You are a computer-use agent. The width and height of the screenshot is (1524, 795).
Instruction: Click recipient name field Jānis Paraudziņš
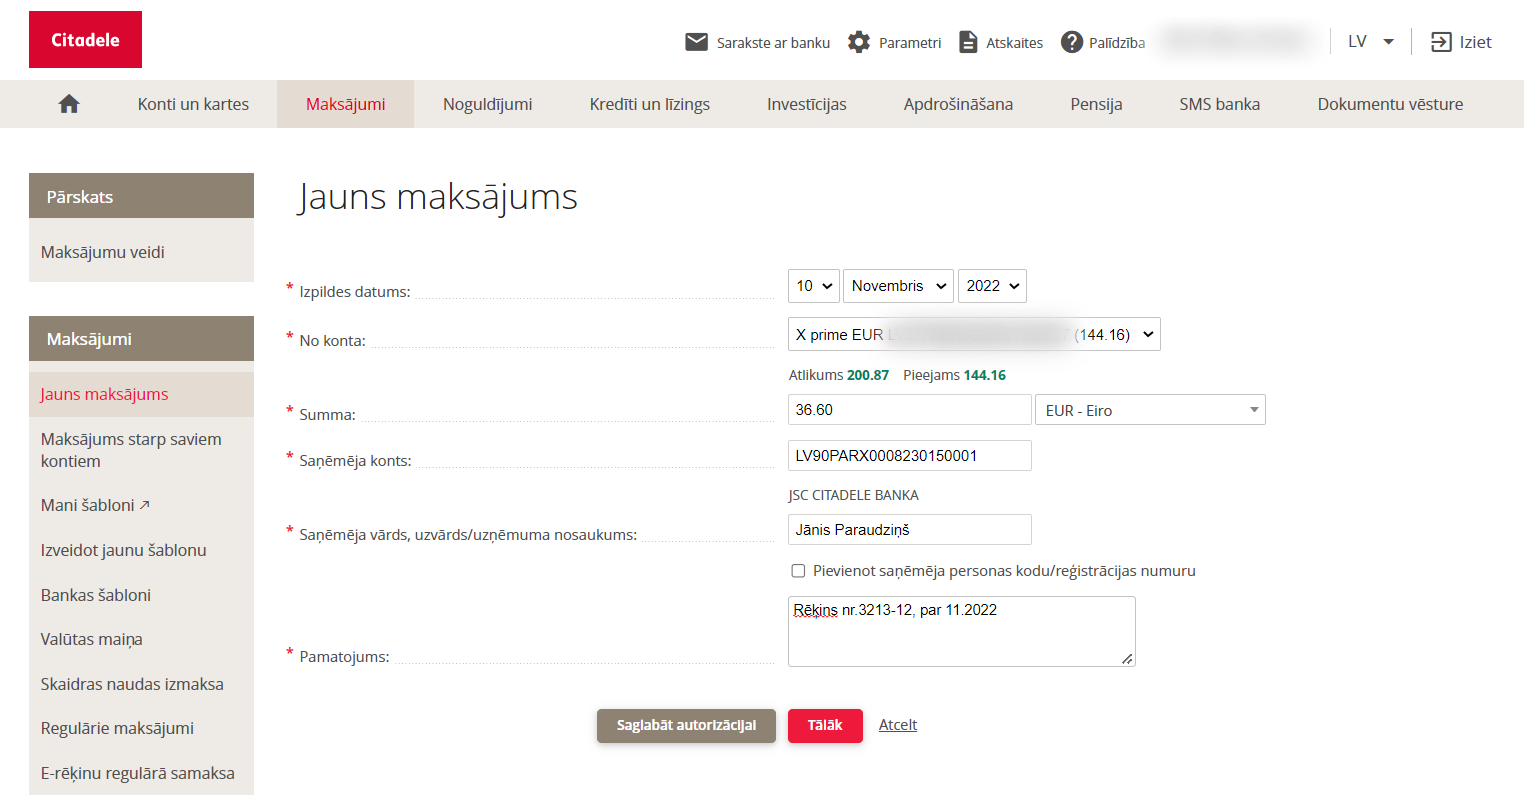pos(910,530)
